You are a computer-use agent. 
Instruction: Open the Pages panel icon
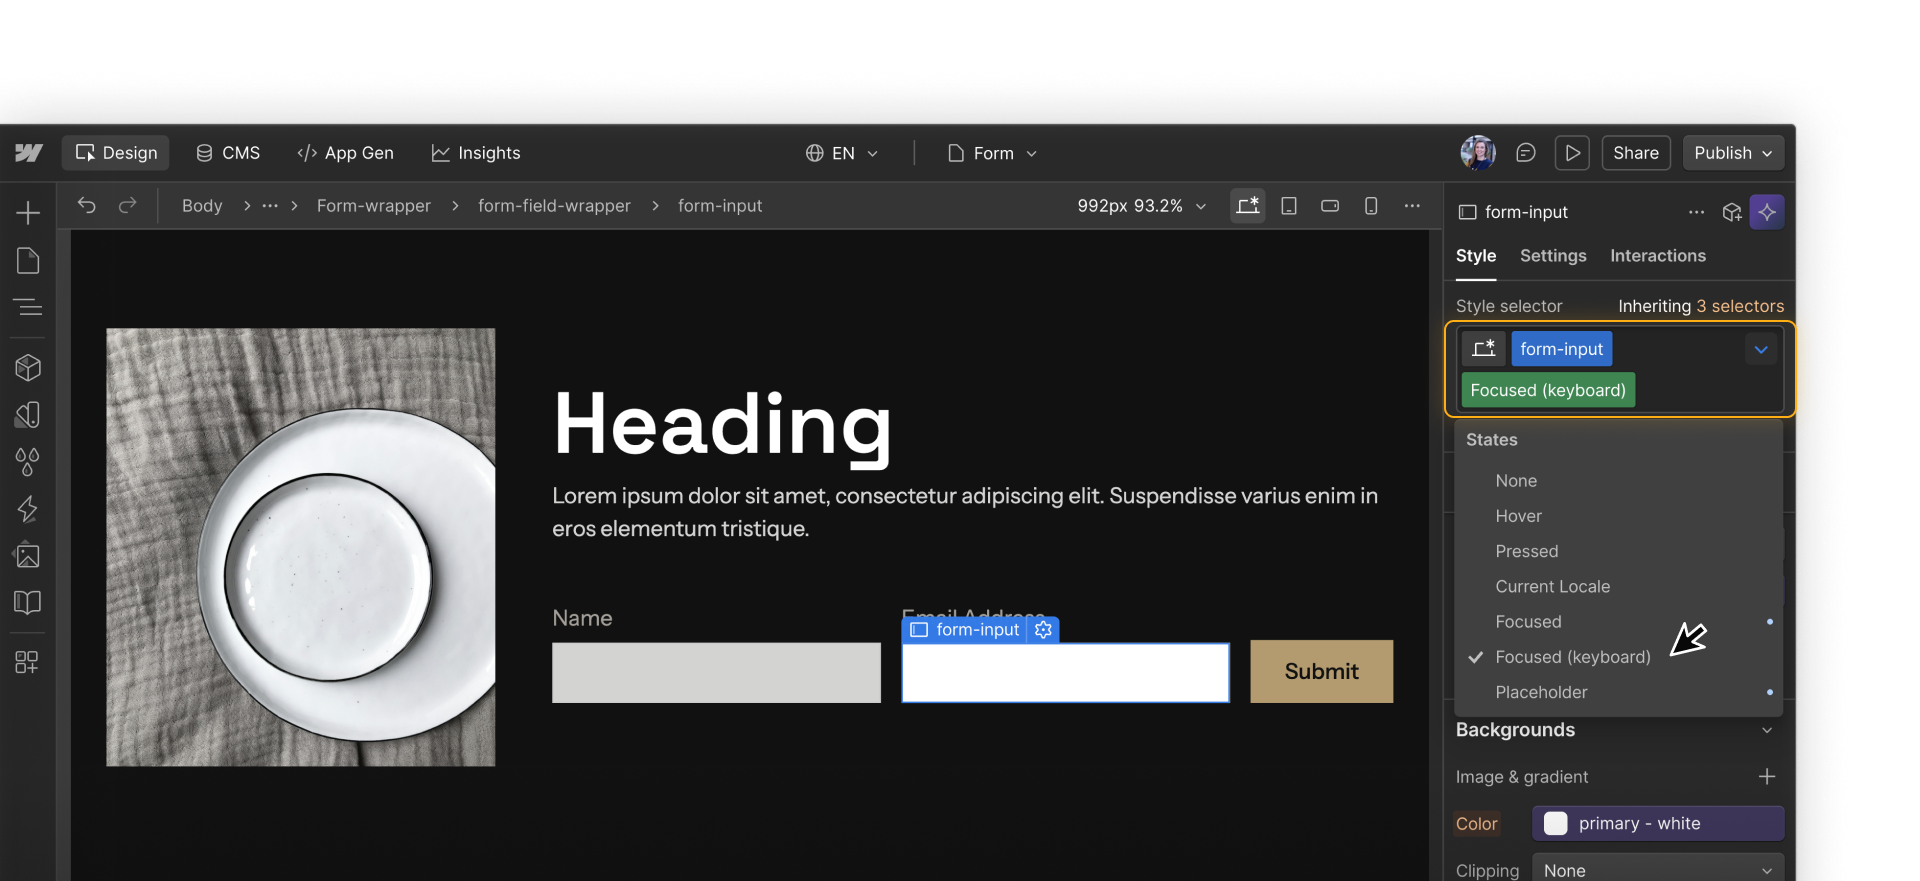pyautogui.click(x=28, y=261)
